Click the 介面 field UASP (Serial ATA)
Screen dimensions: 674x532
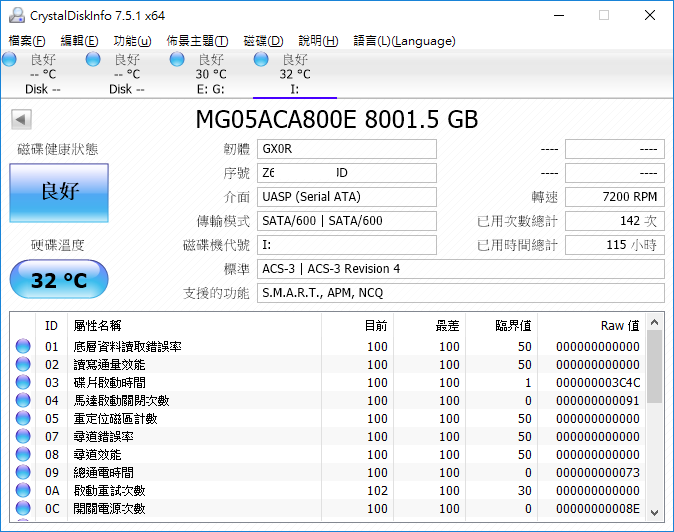click(347, 197)
